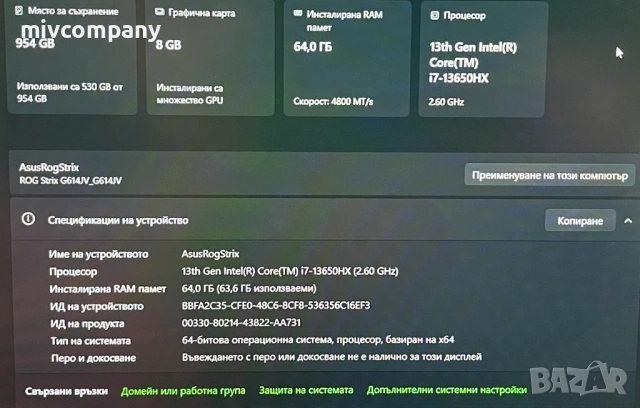Click the 2.60 GHz text in processor card
Image resolution: width=640 pixels, height=408 pixels.
[446, 102]
